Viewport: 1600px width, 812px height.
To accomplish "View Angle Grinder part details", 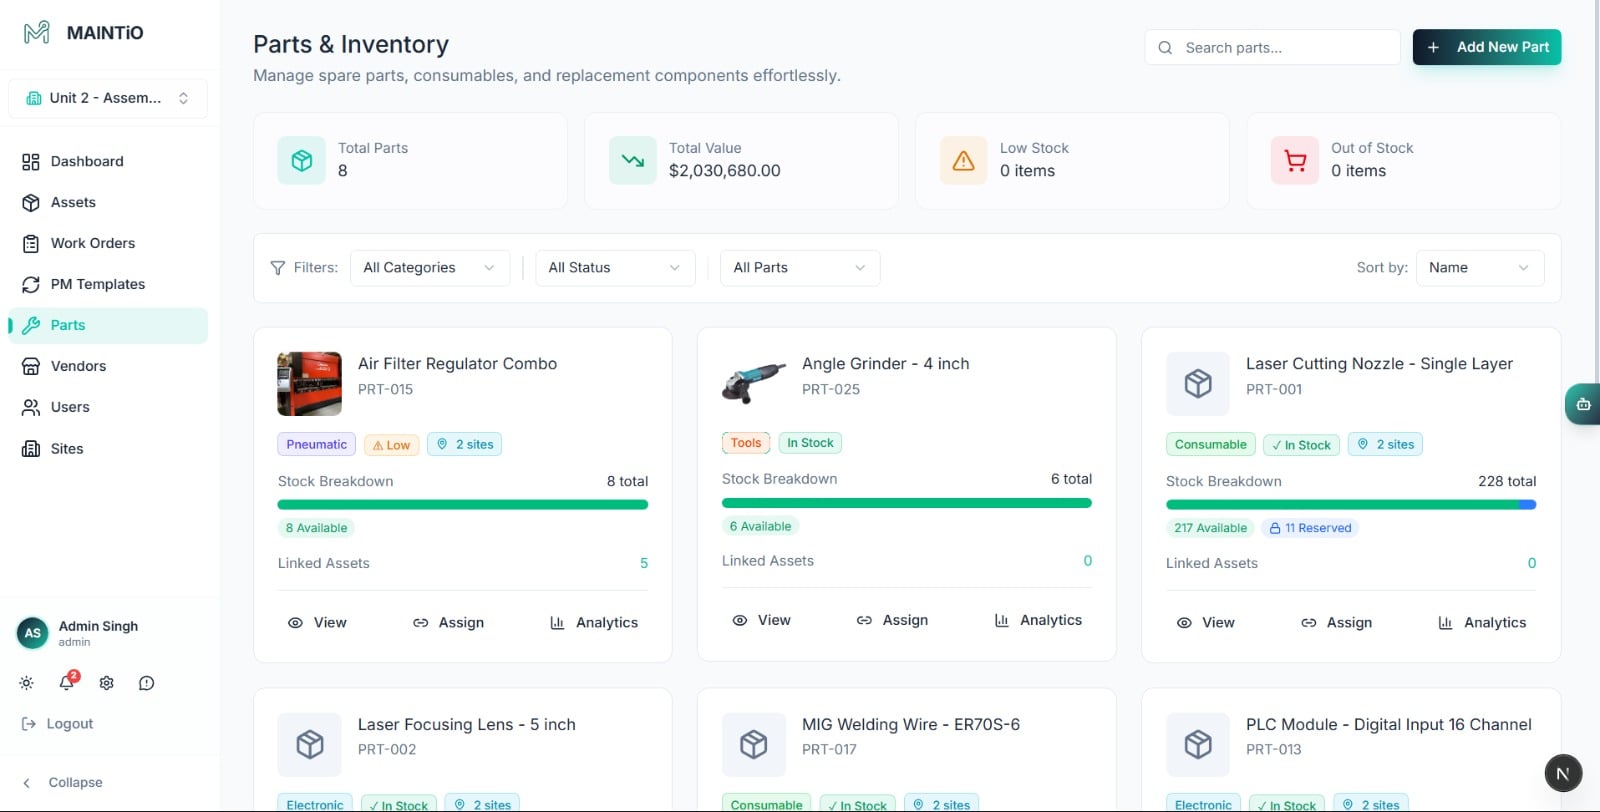I will pos(761,620).
